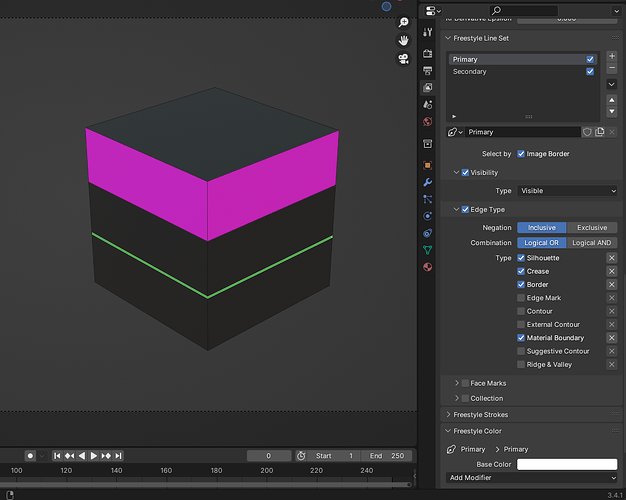Image resolution: width=626 pixels, height=500 pixels.
Task: Play the animation forward
Action: click(94, 456)
